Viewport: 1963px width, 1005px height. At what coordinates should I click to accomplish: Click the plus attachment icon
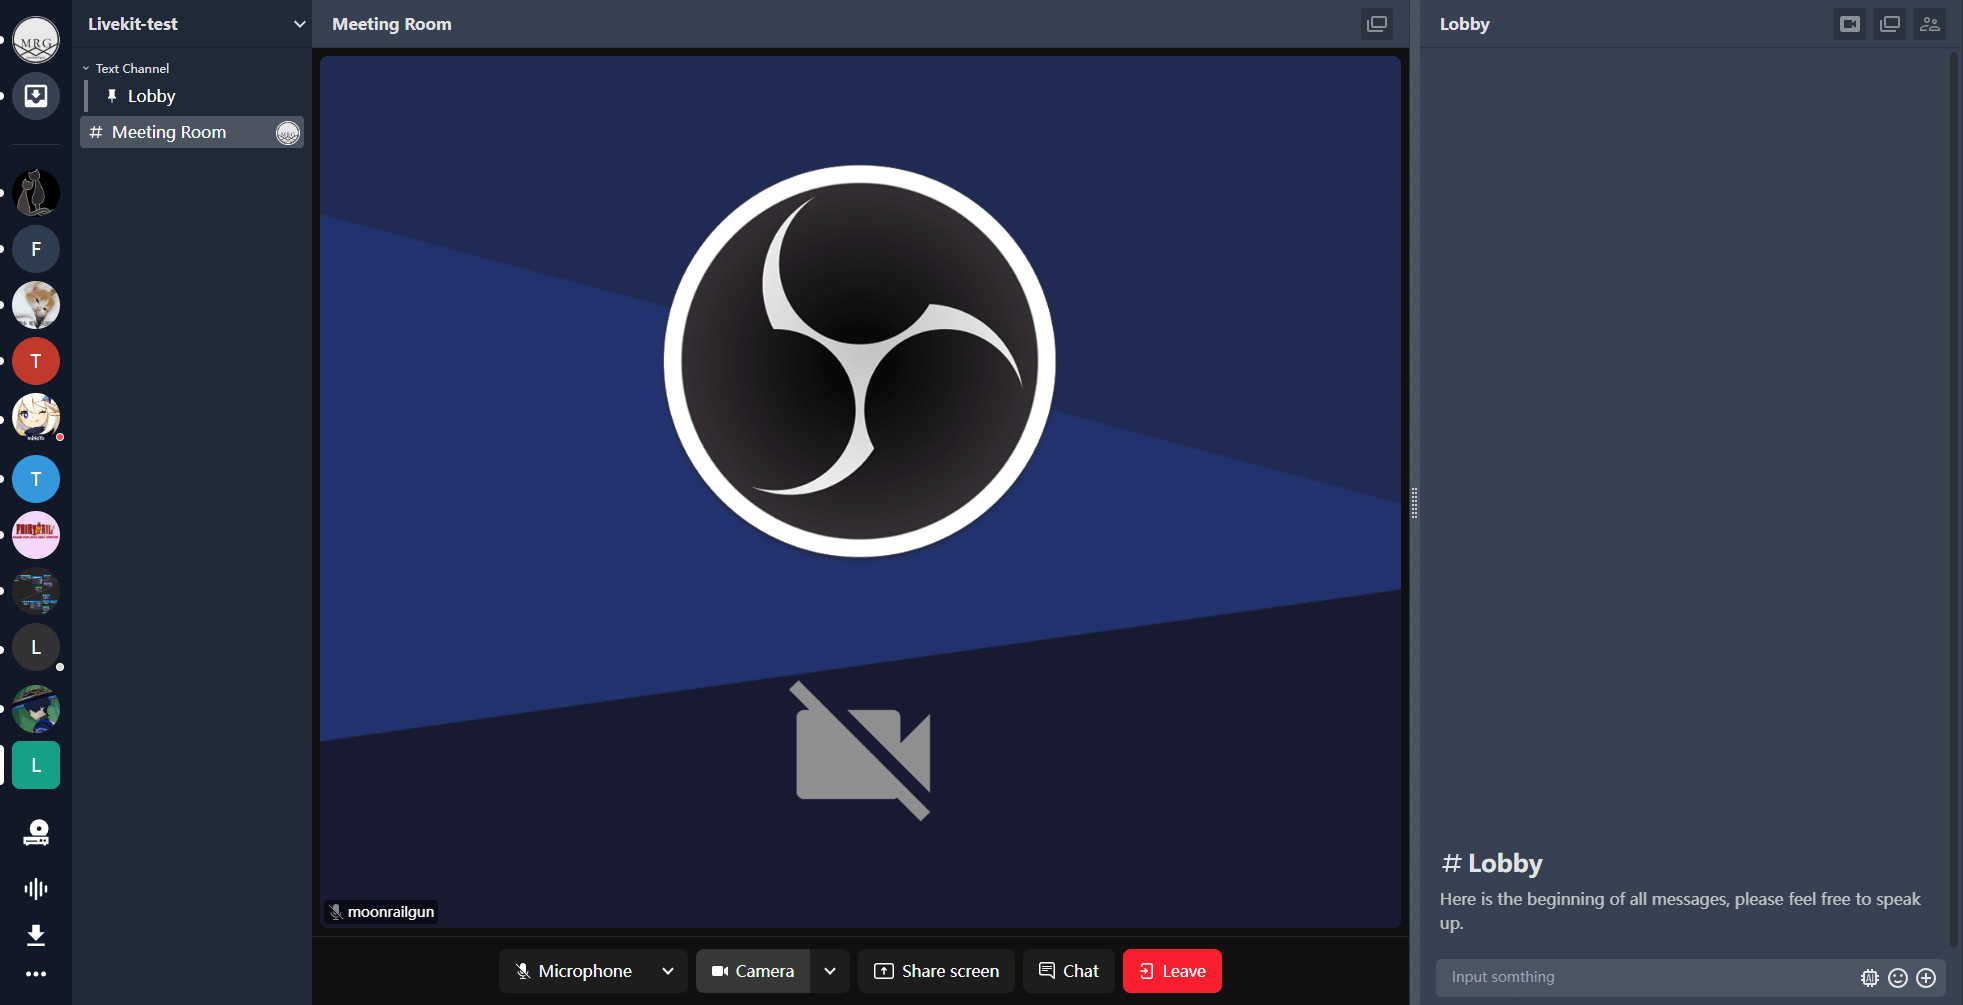[1926, 978]
